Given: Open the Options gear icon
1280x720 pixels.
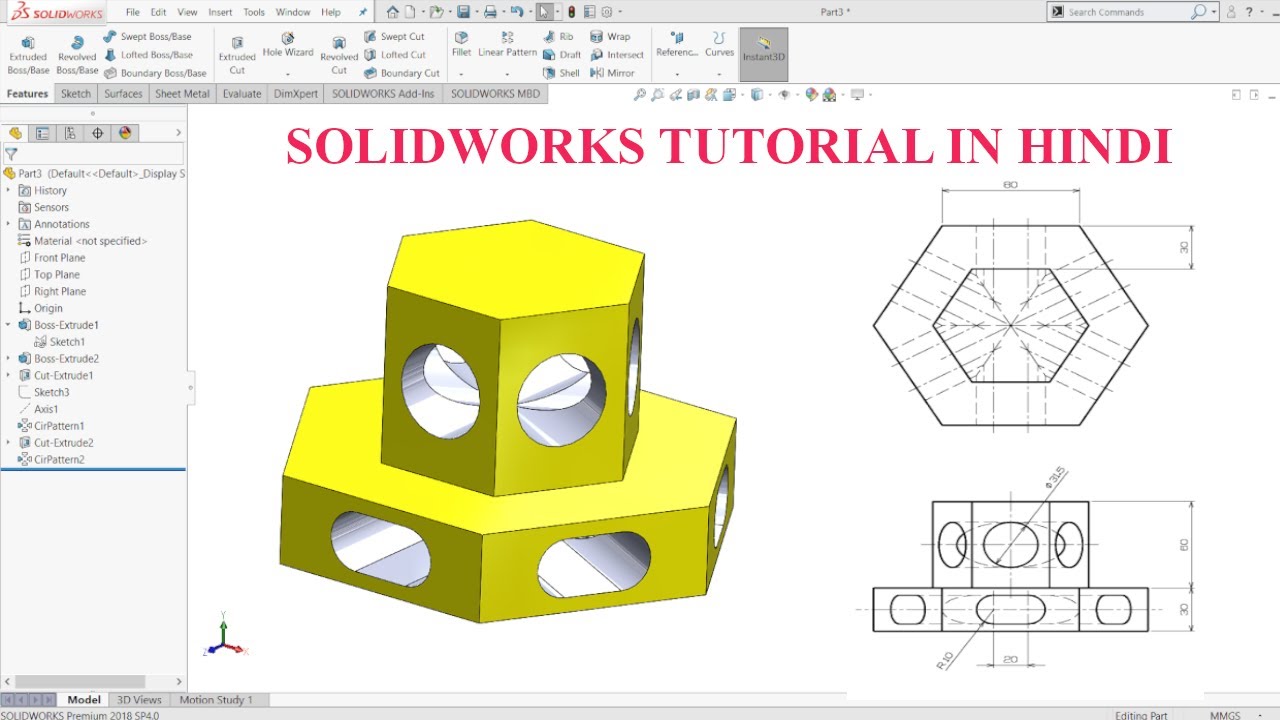Looking at the screenshot, I should tap(606, 12).
